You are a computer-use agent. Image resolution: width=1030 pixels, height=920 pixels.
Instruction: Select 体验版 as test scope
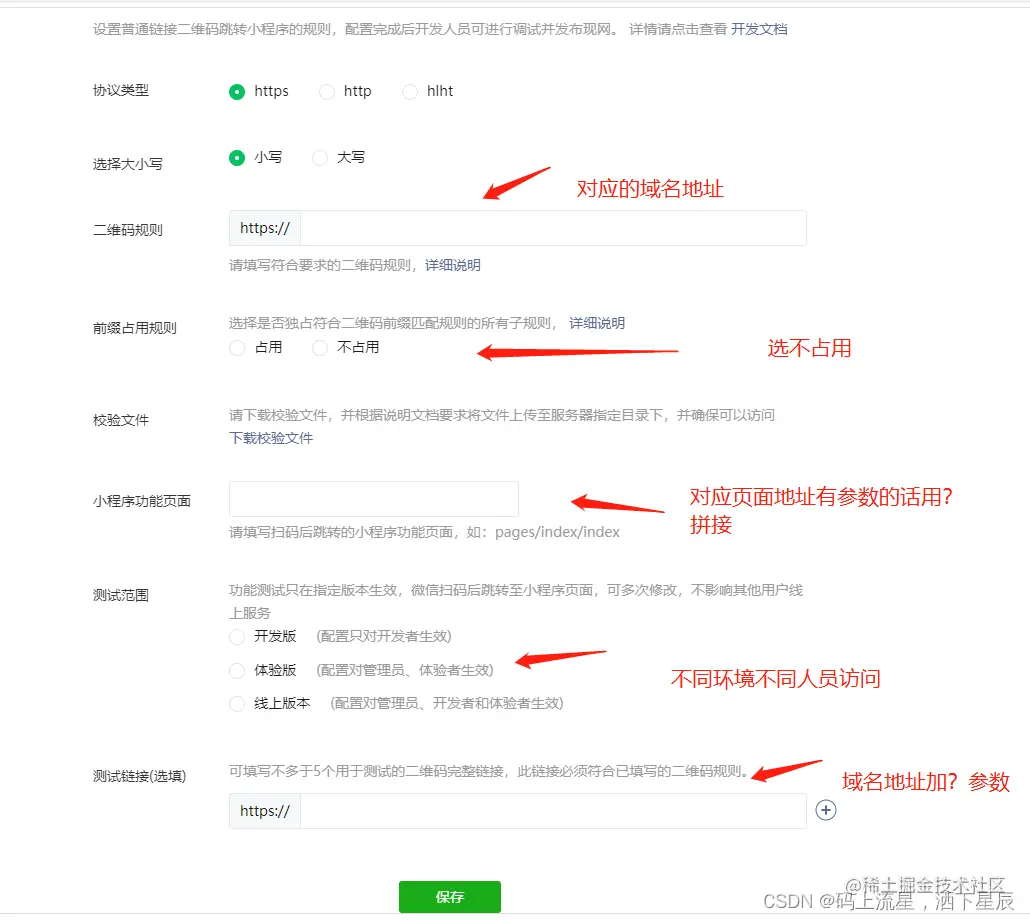pos(237,670)
